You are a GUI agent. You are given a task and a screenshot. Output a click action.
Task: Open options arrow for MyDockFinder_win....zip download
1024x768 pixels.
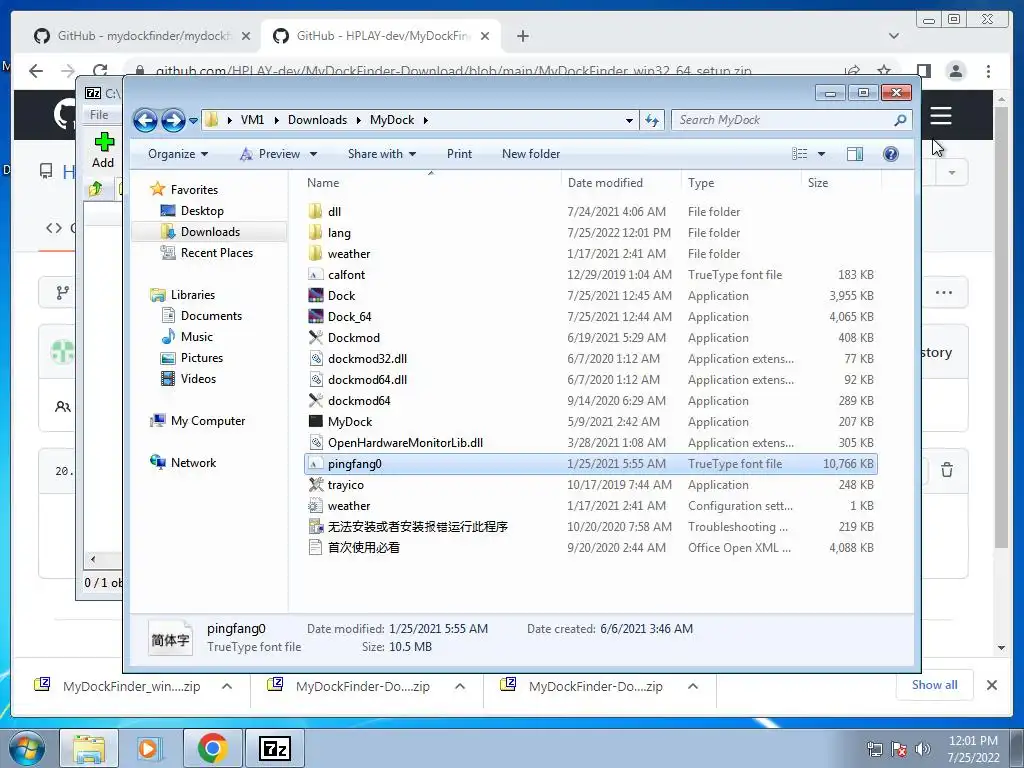tap(227, 686)
